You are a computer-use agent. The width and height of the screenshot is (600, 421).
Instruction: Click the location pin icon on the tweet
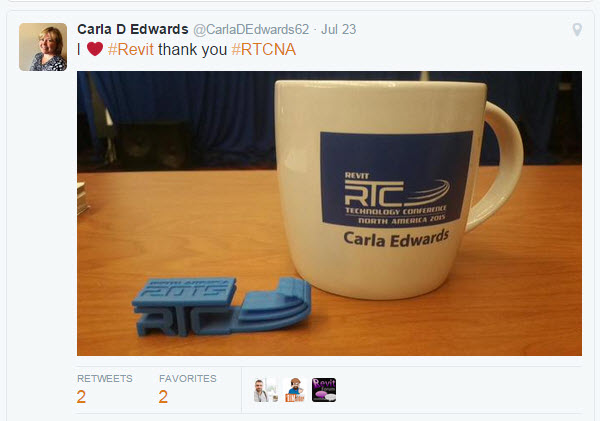pyautogui.click(x=577, y=30)
